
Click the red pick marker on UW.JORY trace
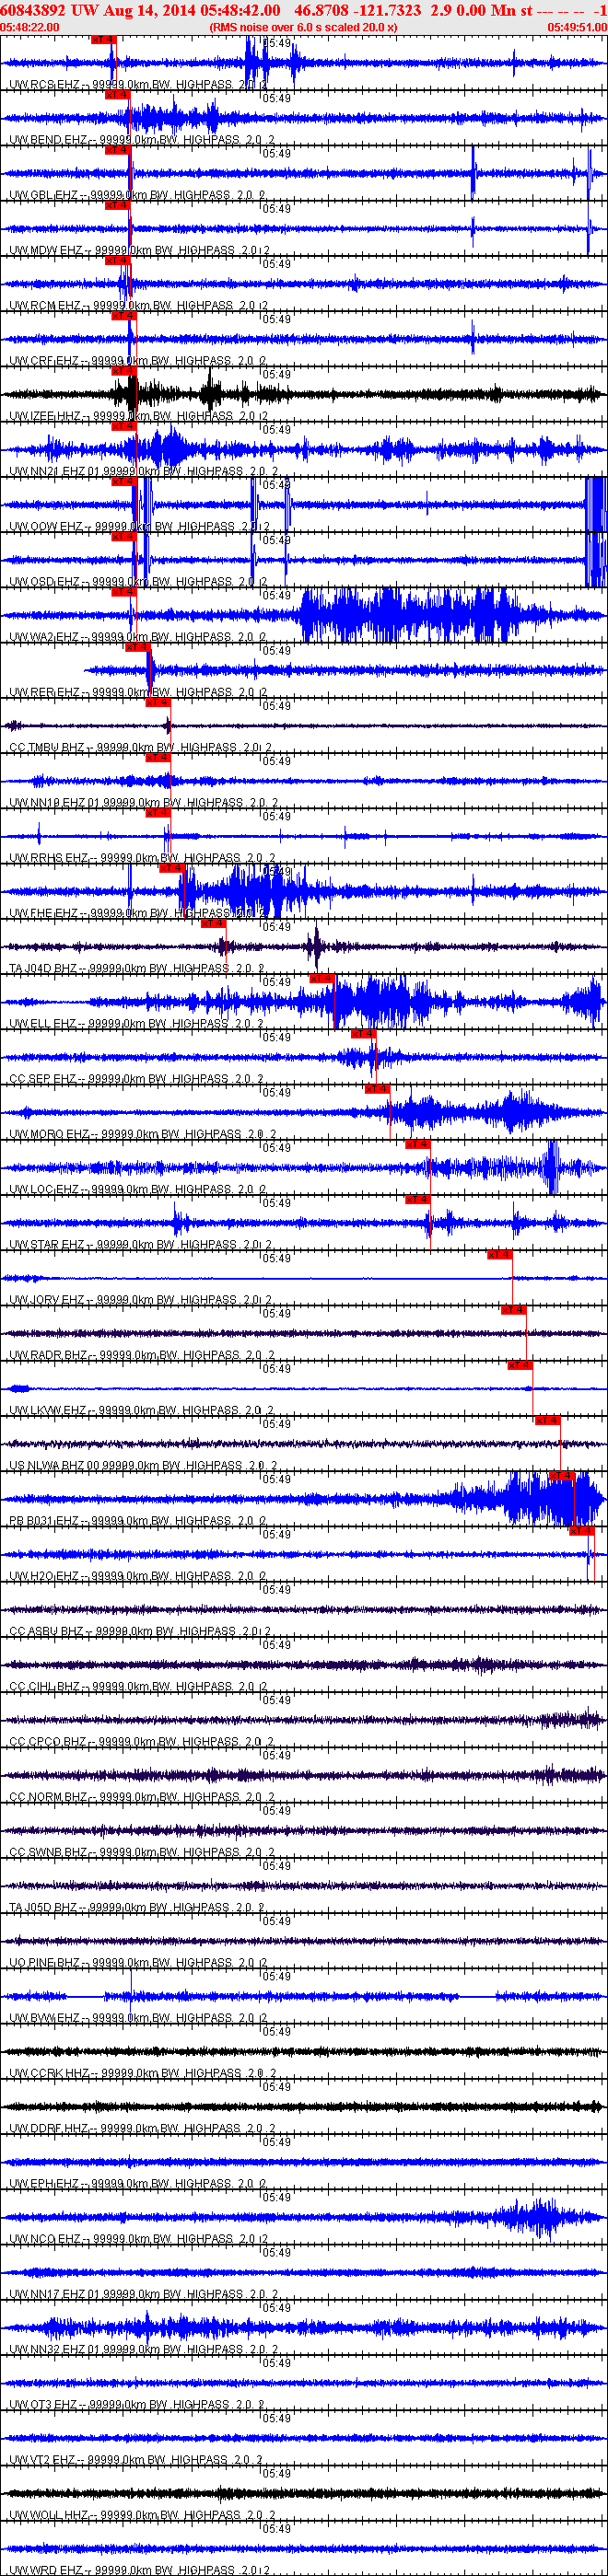499,1254
